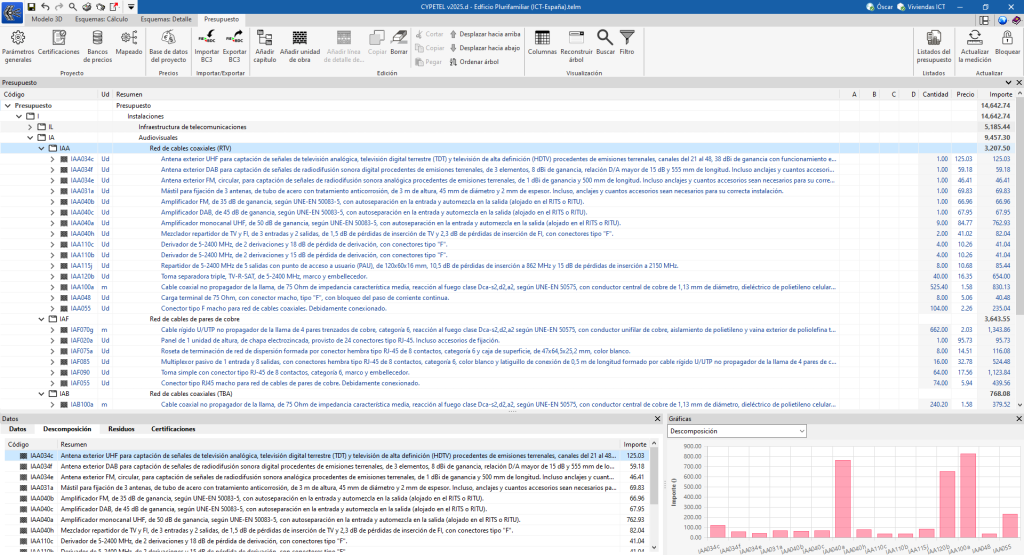
Task: Collapse the IAA chapter node
Action: point(41,148)
